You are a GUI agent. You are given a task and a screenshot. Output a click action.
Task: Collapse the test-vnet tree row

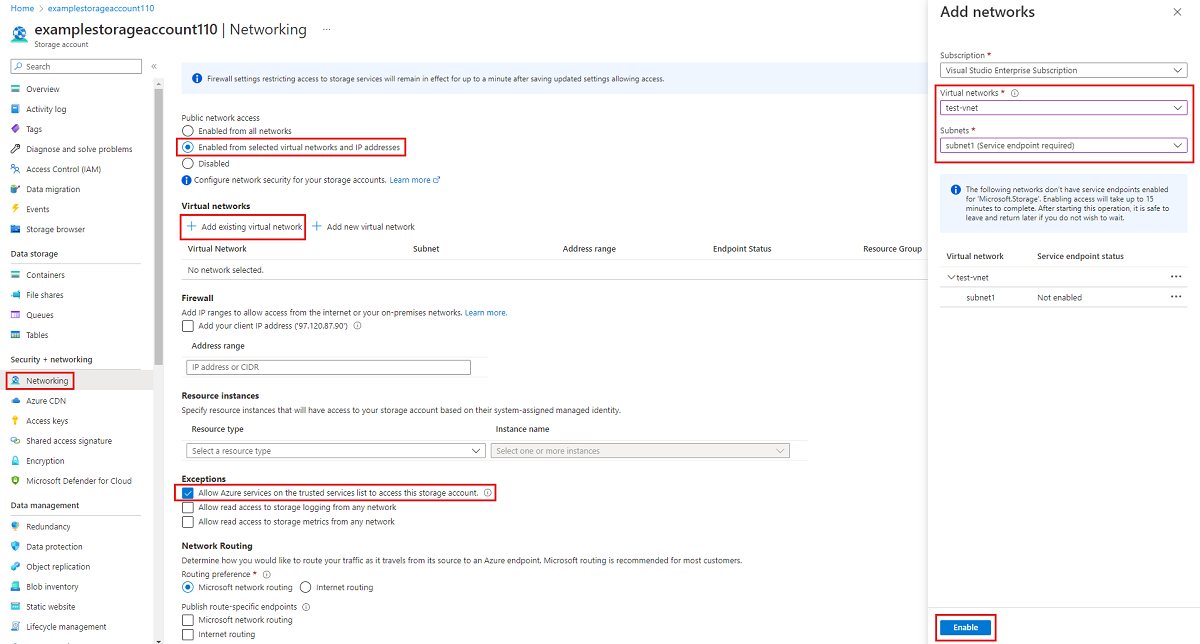950,277
